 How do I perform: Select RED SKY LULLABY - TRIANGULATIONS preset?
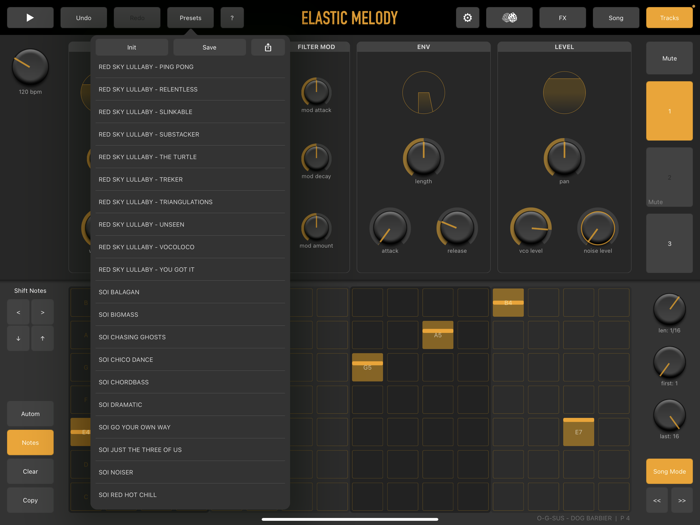190,202
